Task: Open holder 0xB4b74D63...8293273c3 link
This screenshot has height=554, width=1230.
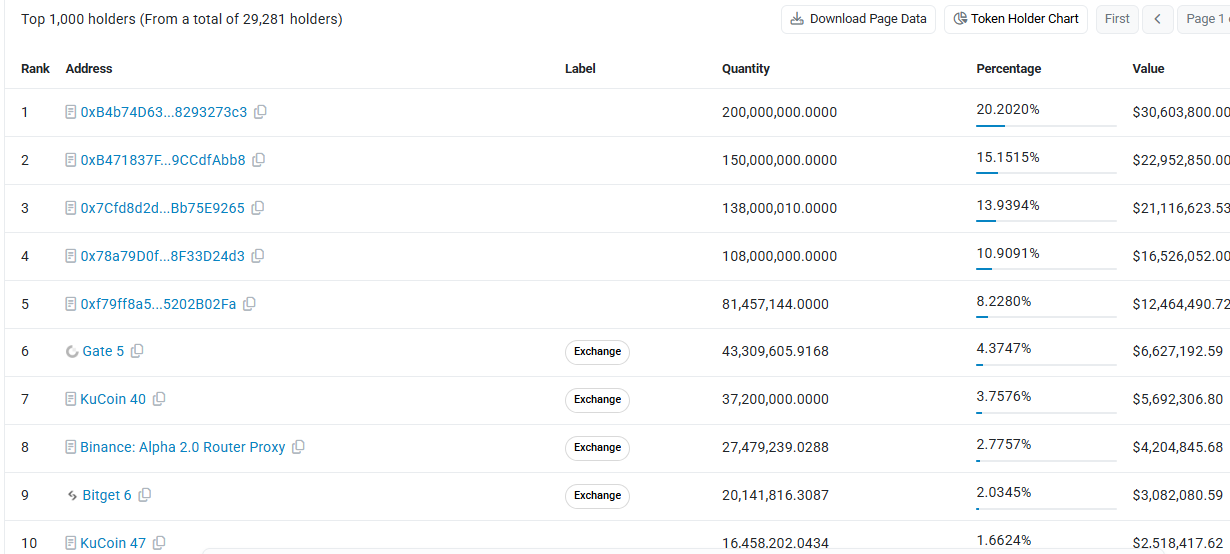Action: [163, 112]
